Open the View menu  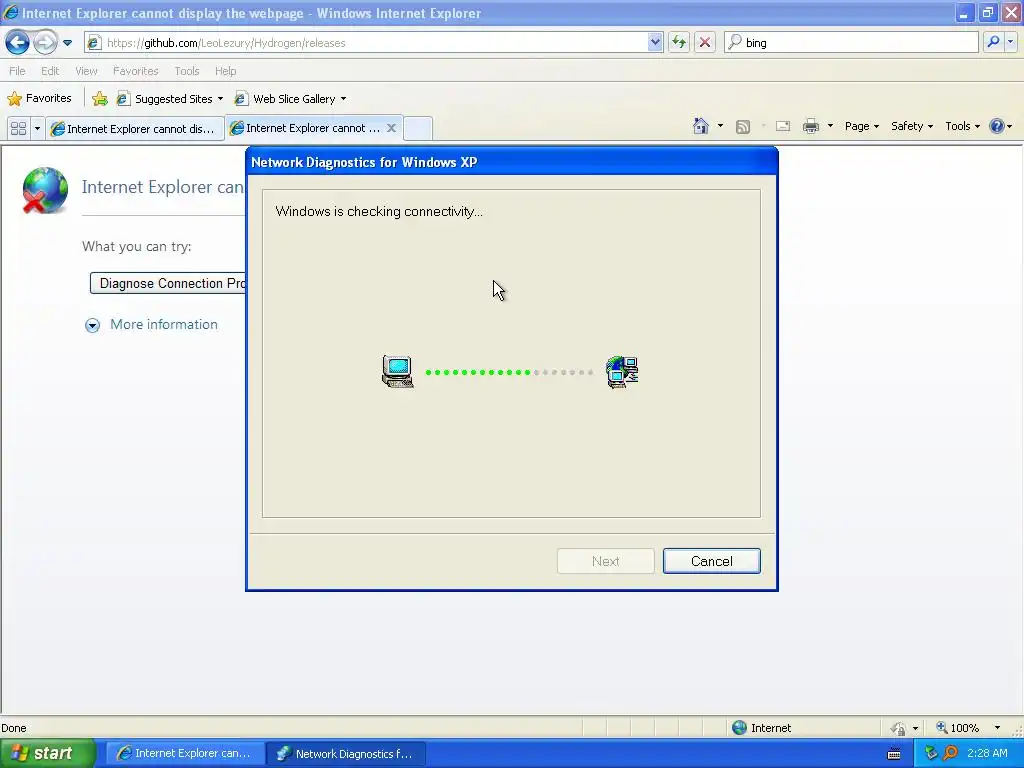(x=86, y=71)
